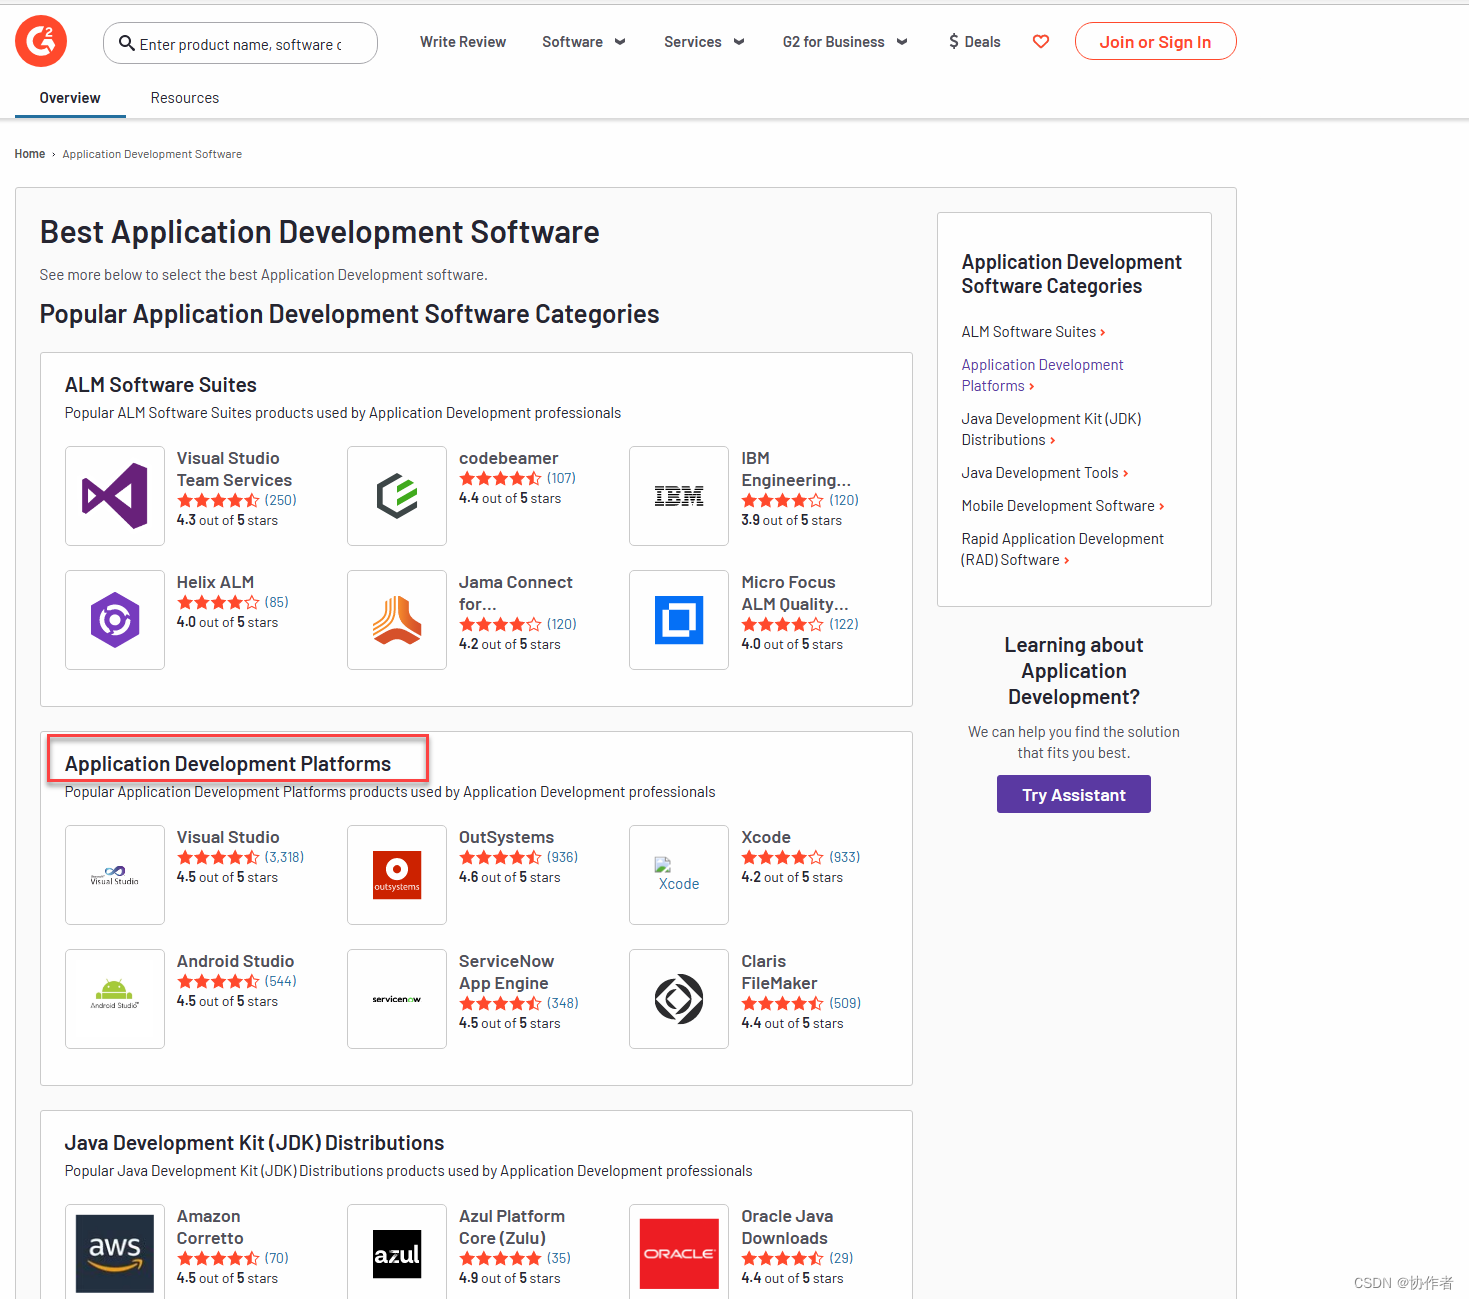The width and height of the screenshot is (1469, 1299).
Task: View the (936) OutSystems reviews
Action: [x=563, y=857]
